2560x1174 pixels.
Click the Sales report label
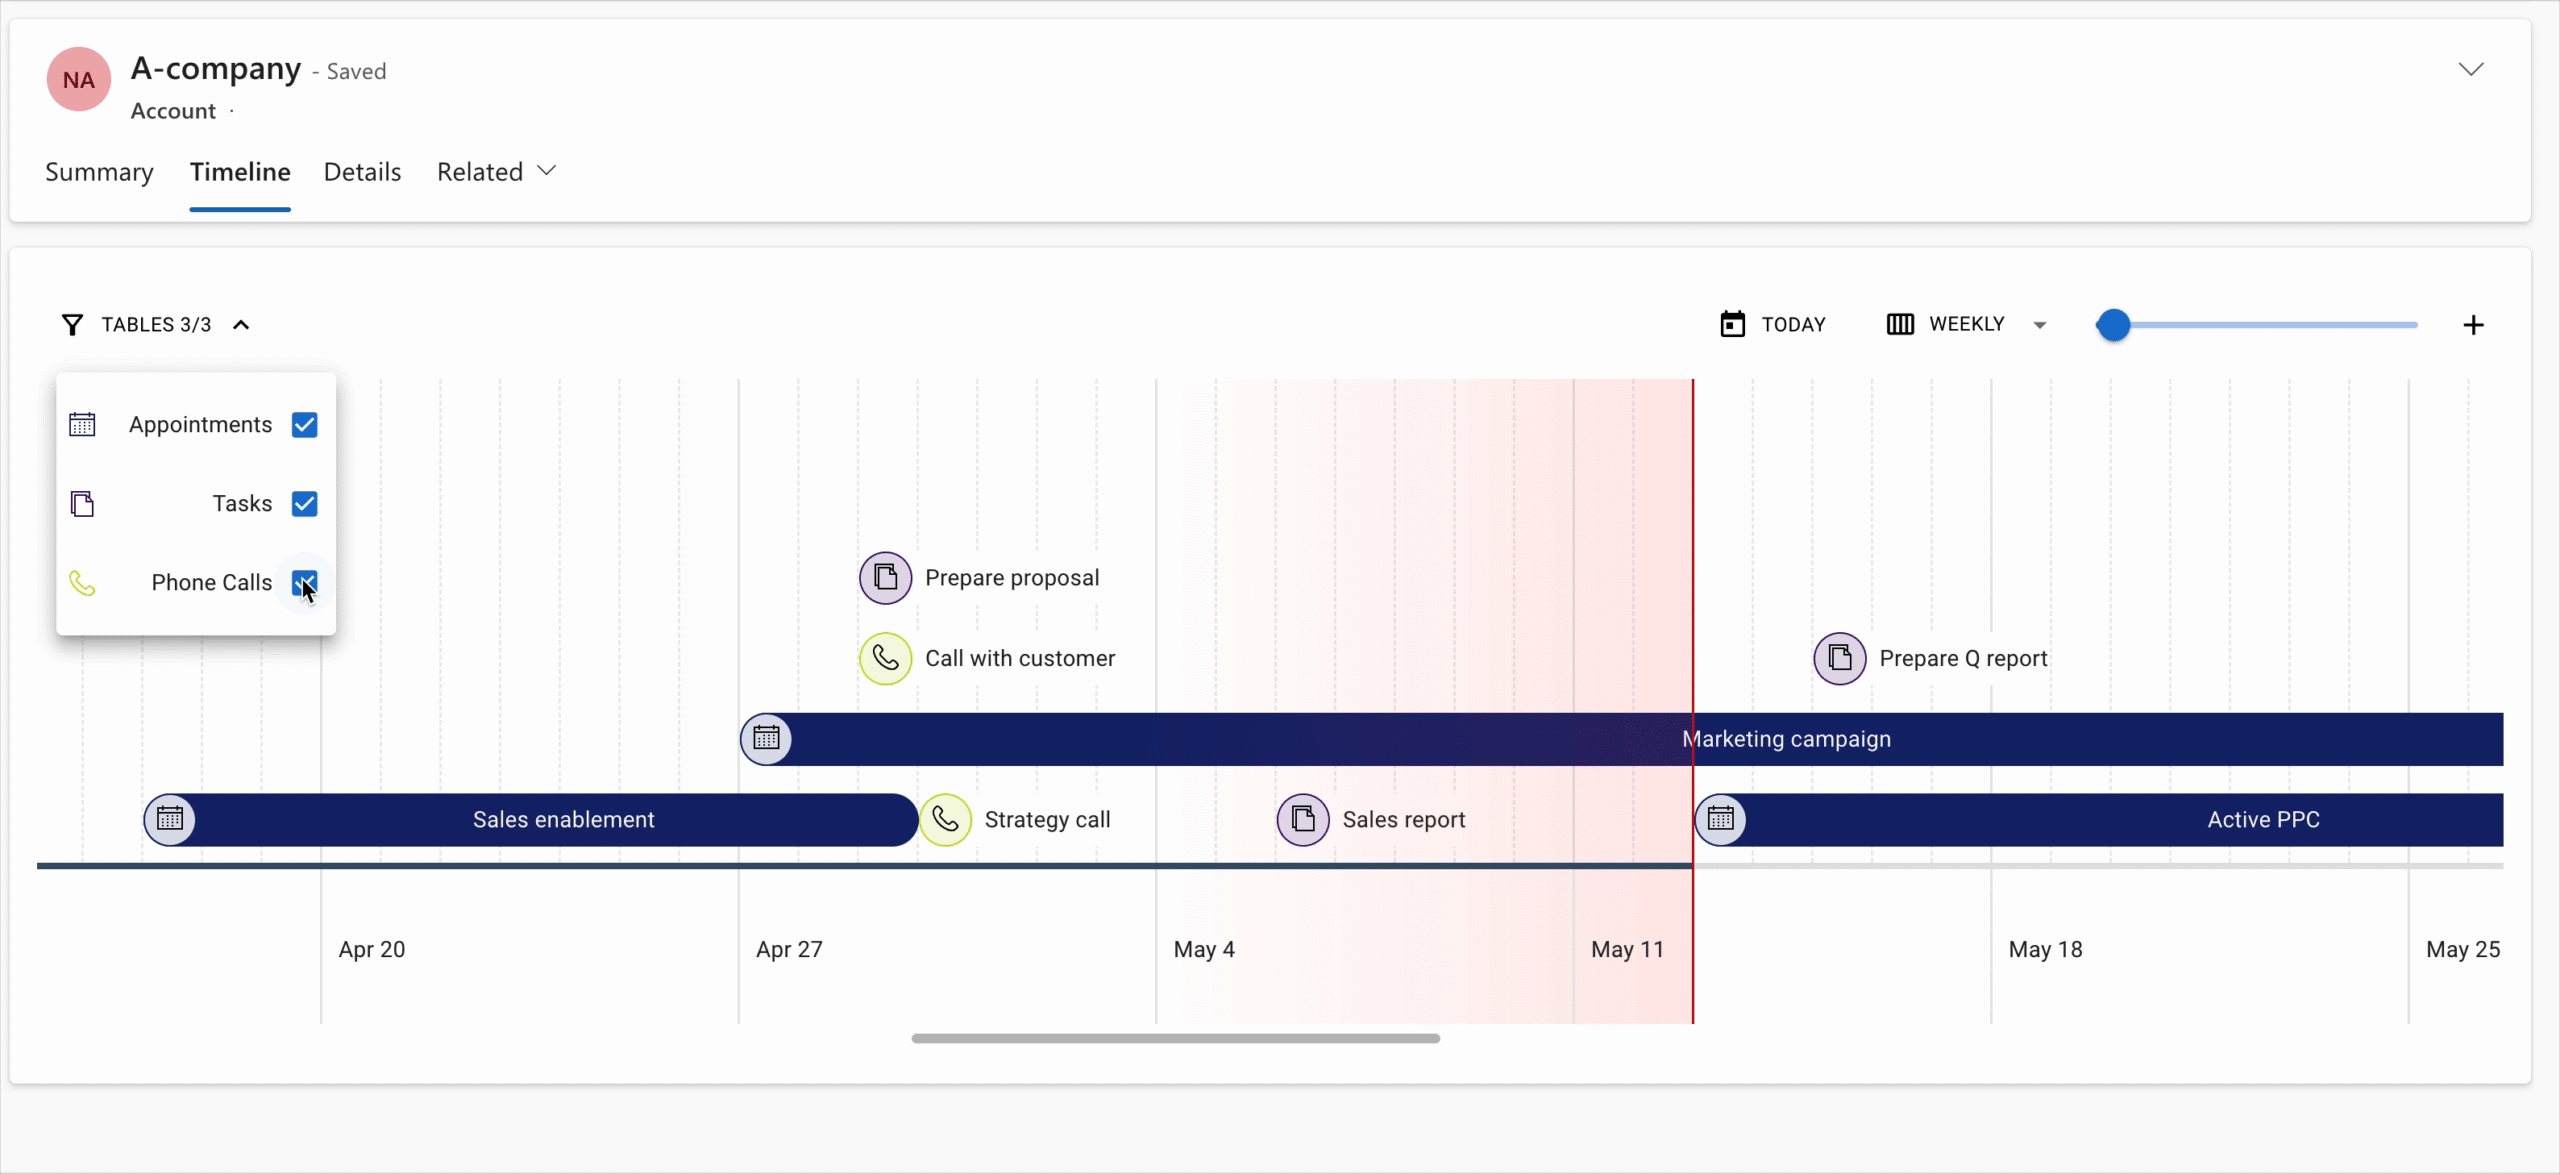(1404, 819)
